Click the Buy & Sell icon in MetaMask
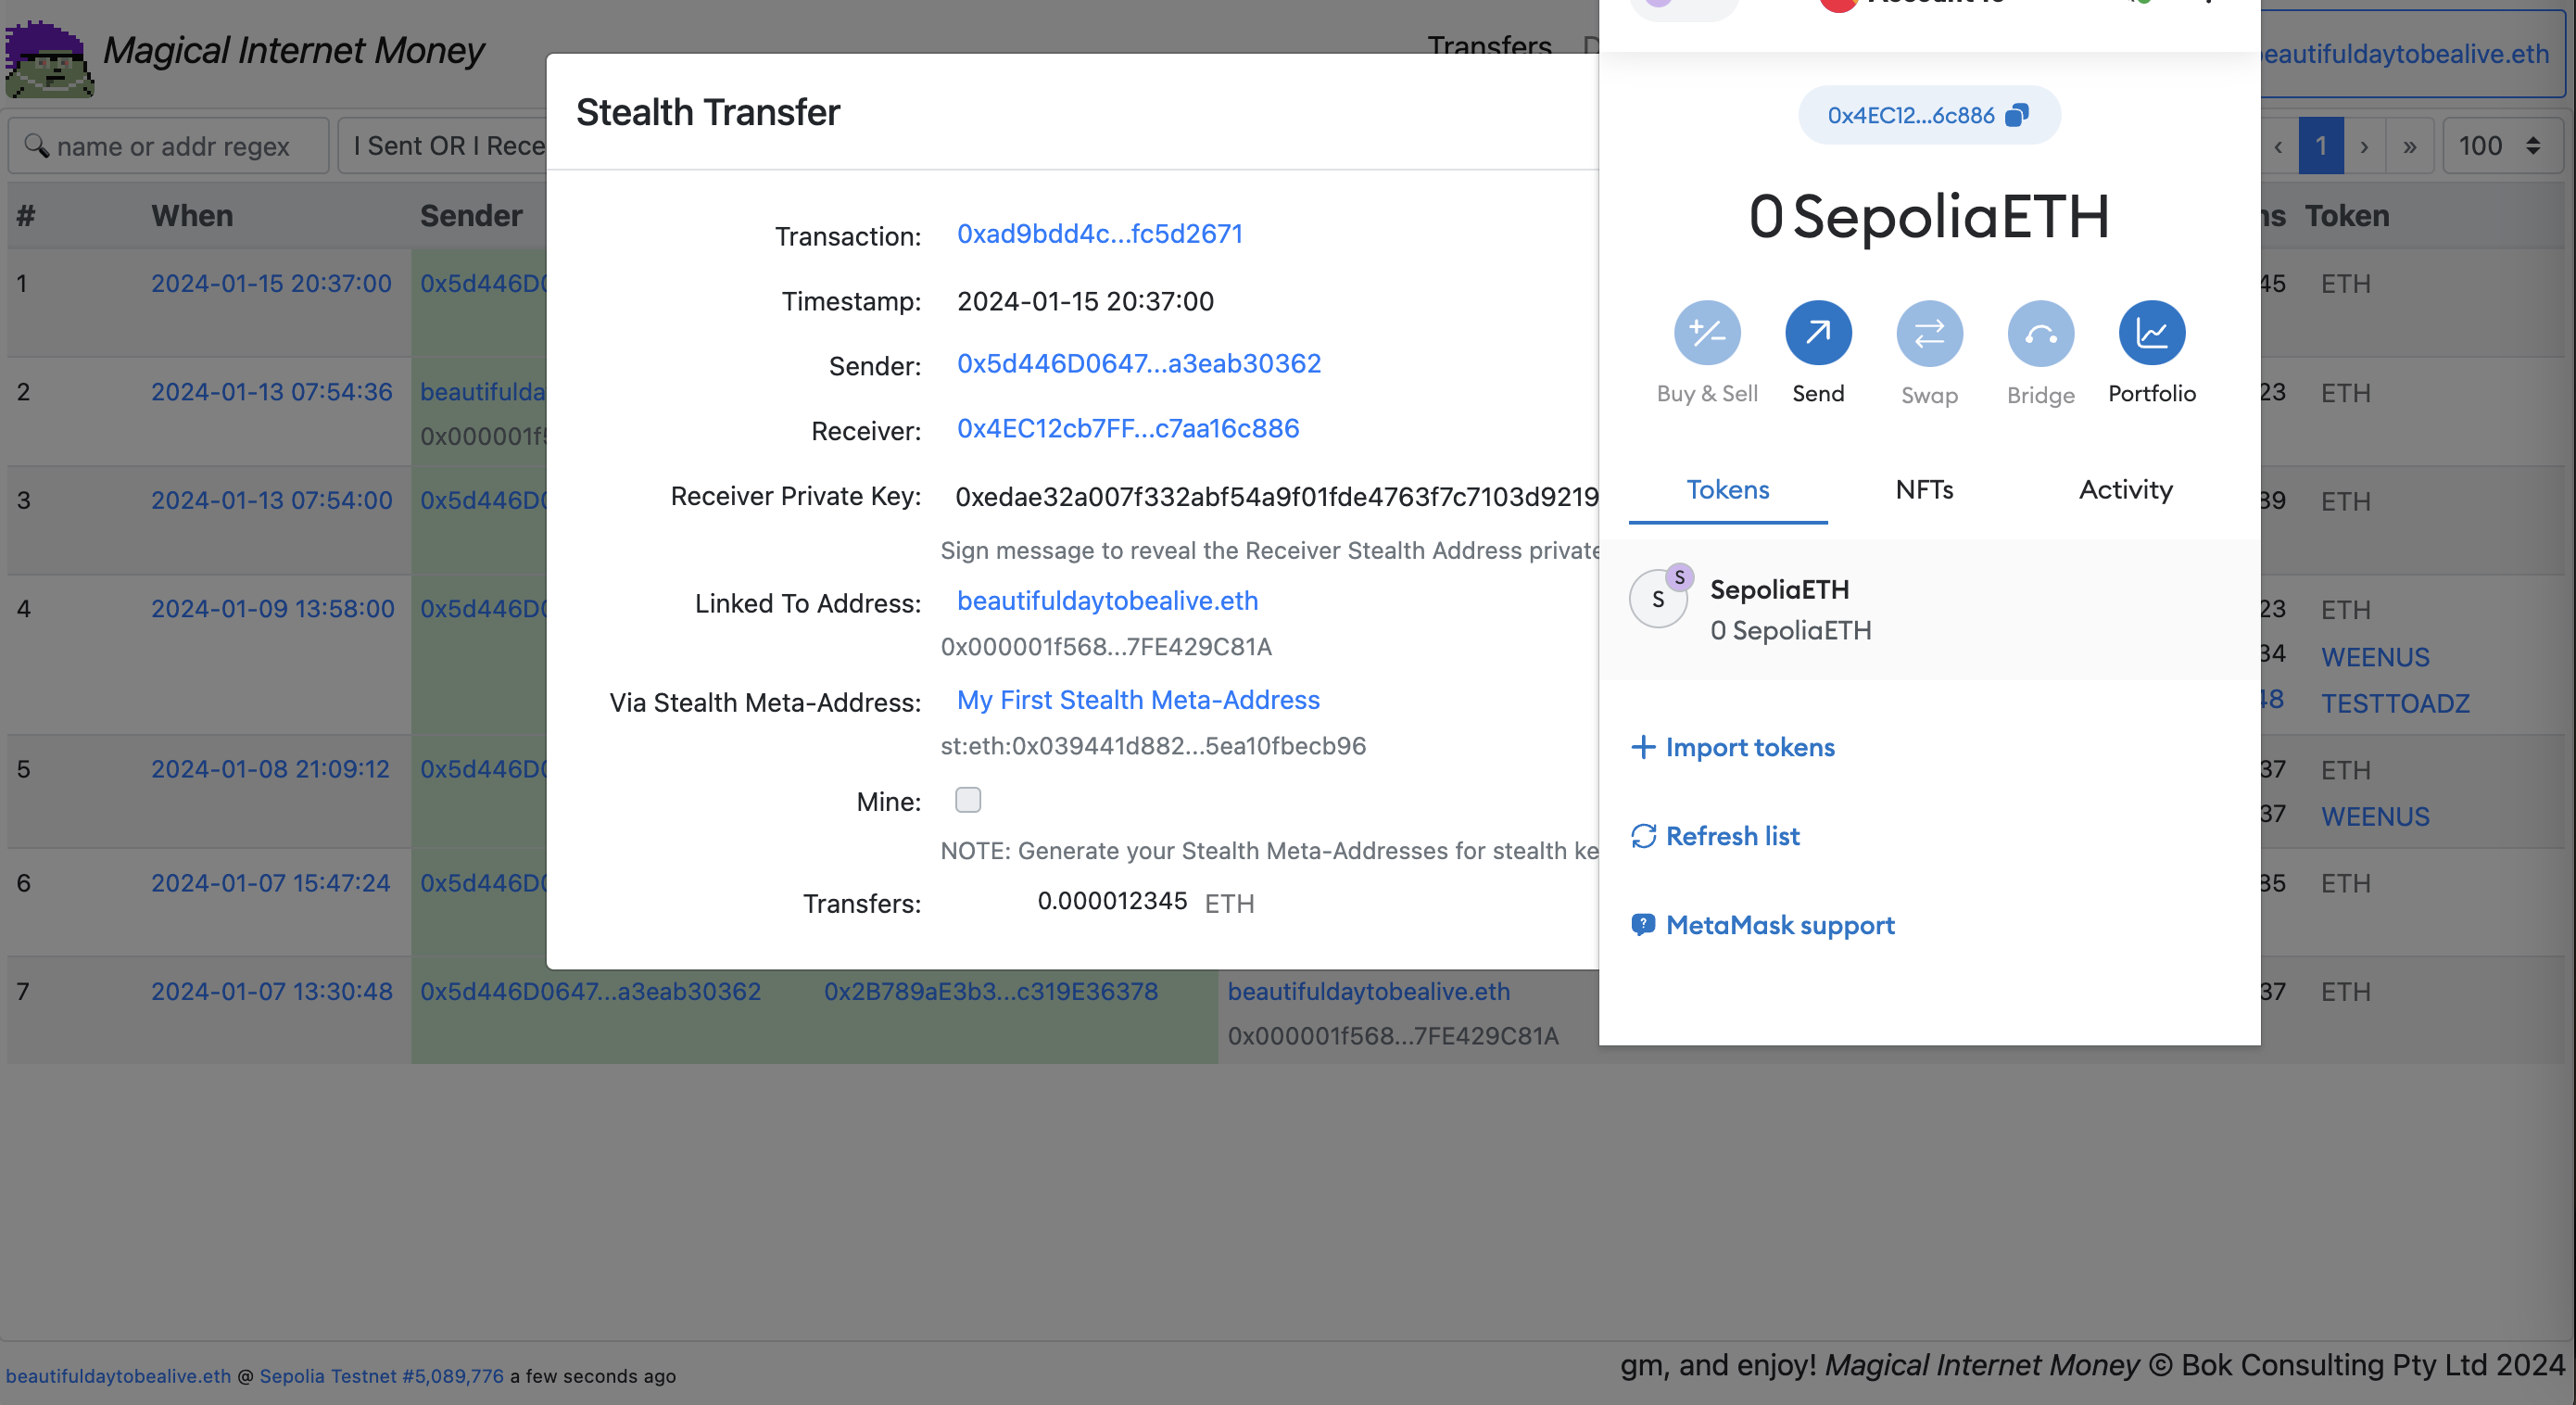 pyautogui.click(x=1706, y=332)
